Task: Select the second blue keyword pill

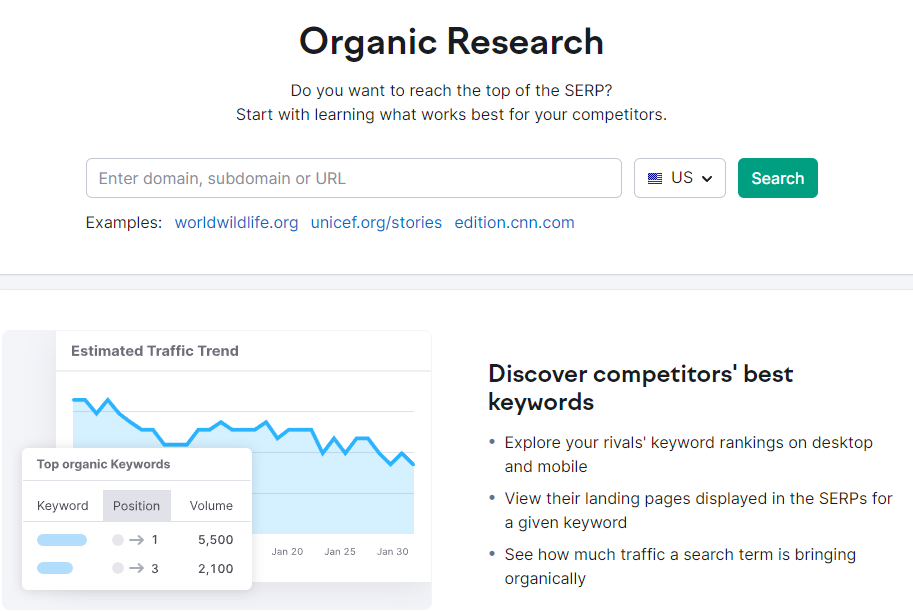Action: [x=55, y=569]
